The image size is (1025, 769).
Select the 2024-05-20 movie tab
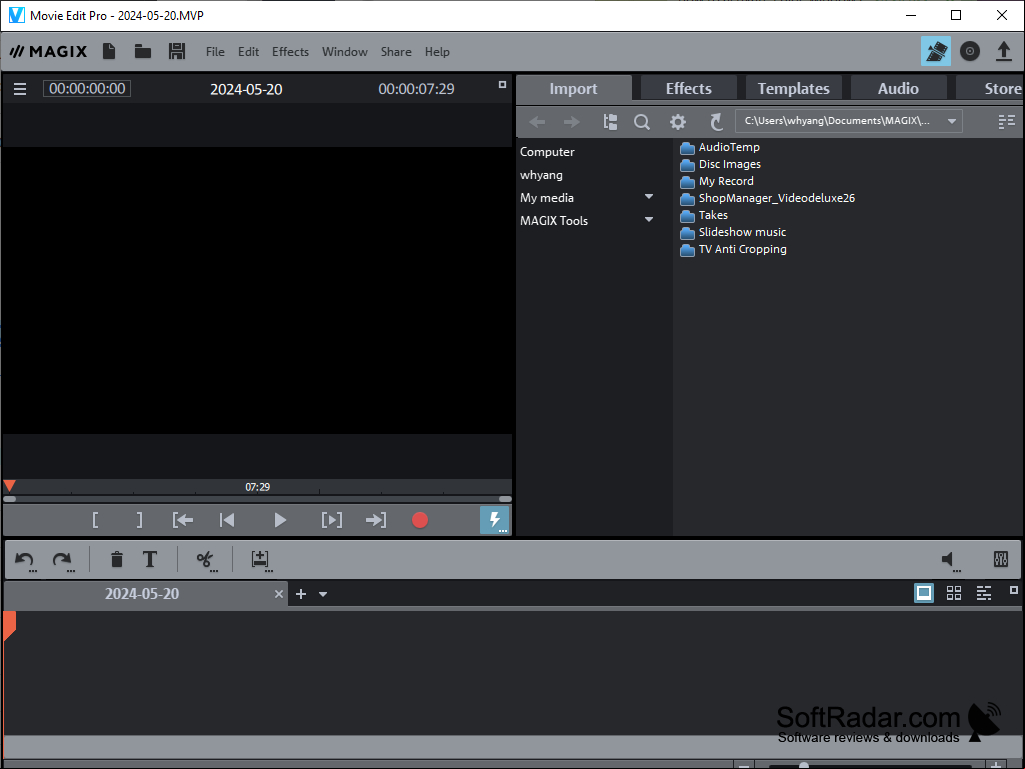coord(142,594)
